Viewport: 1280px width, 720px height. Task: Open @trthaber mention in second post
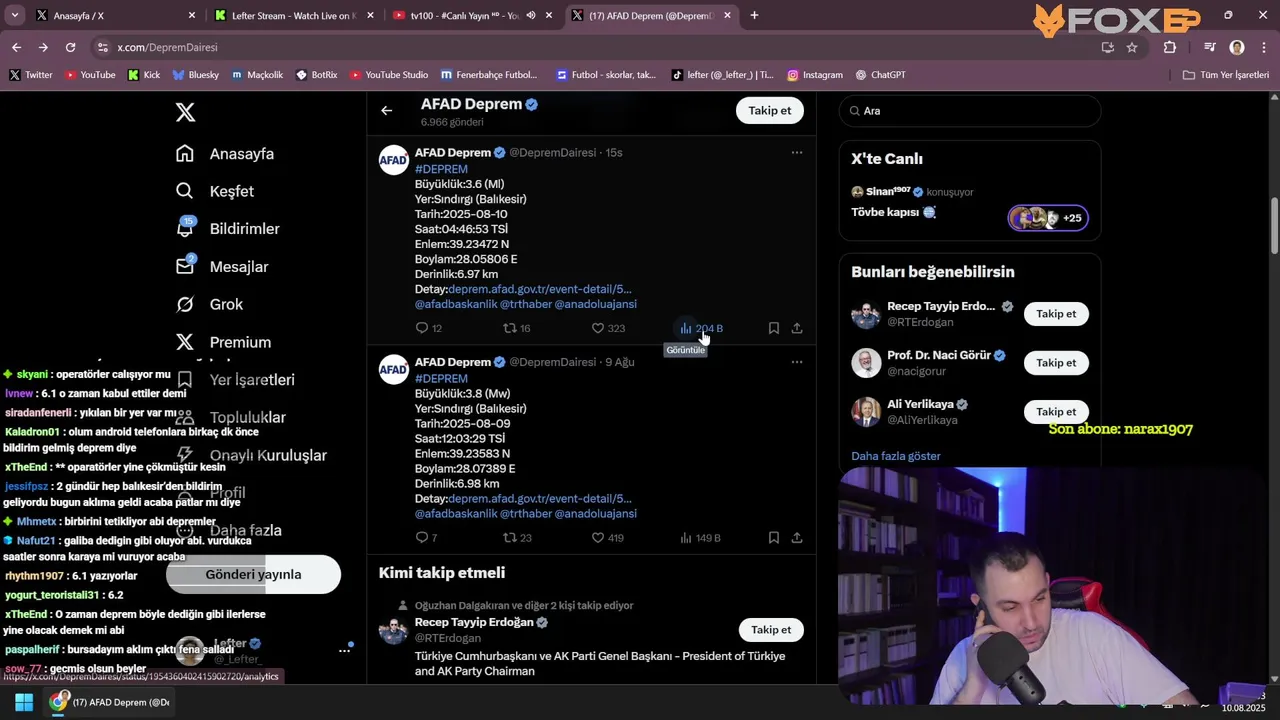(x=525, y=514)
